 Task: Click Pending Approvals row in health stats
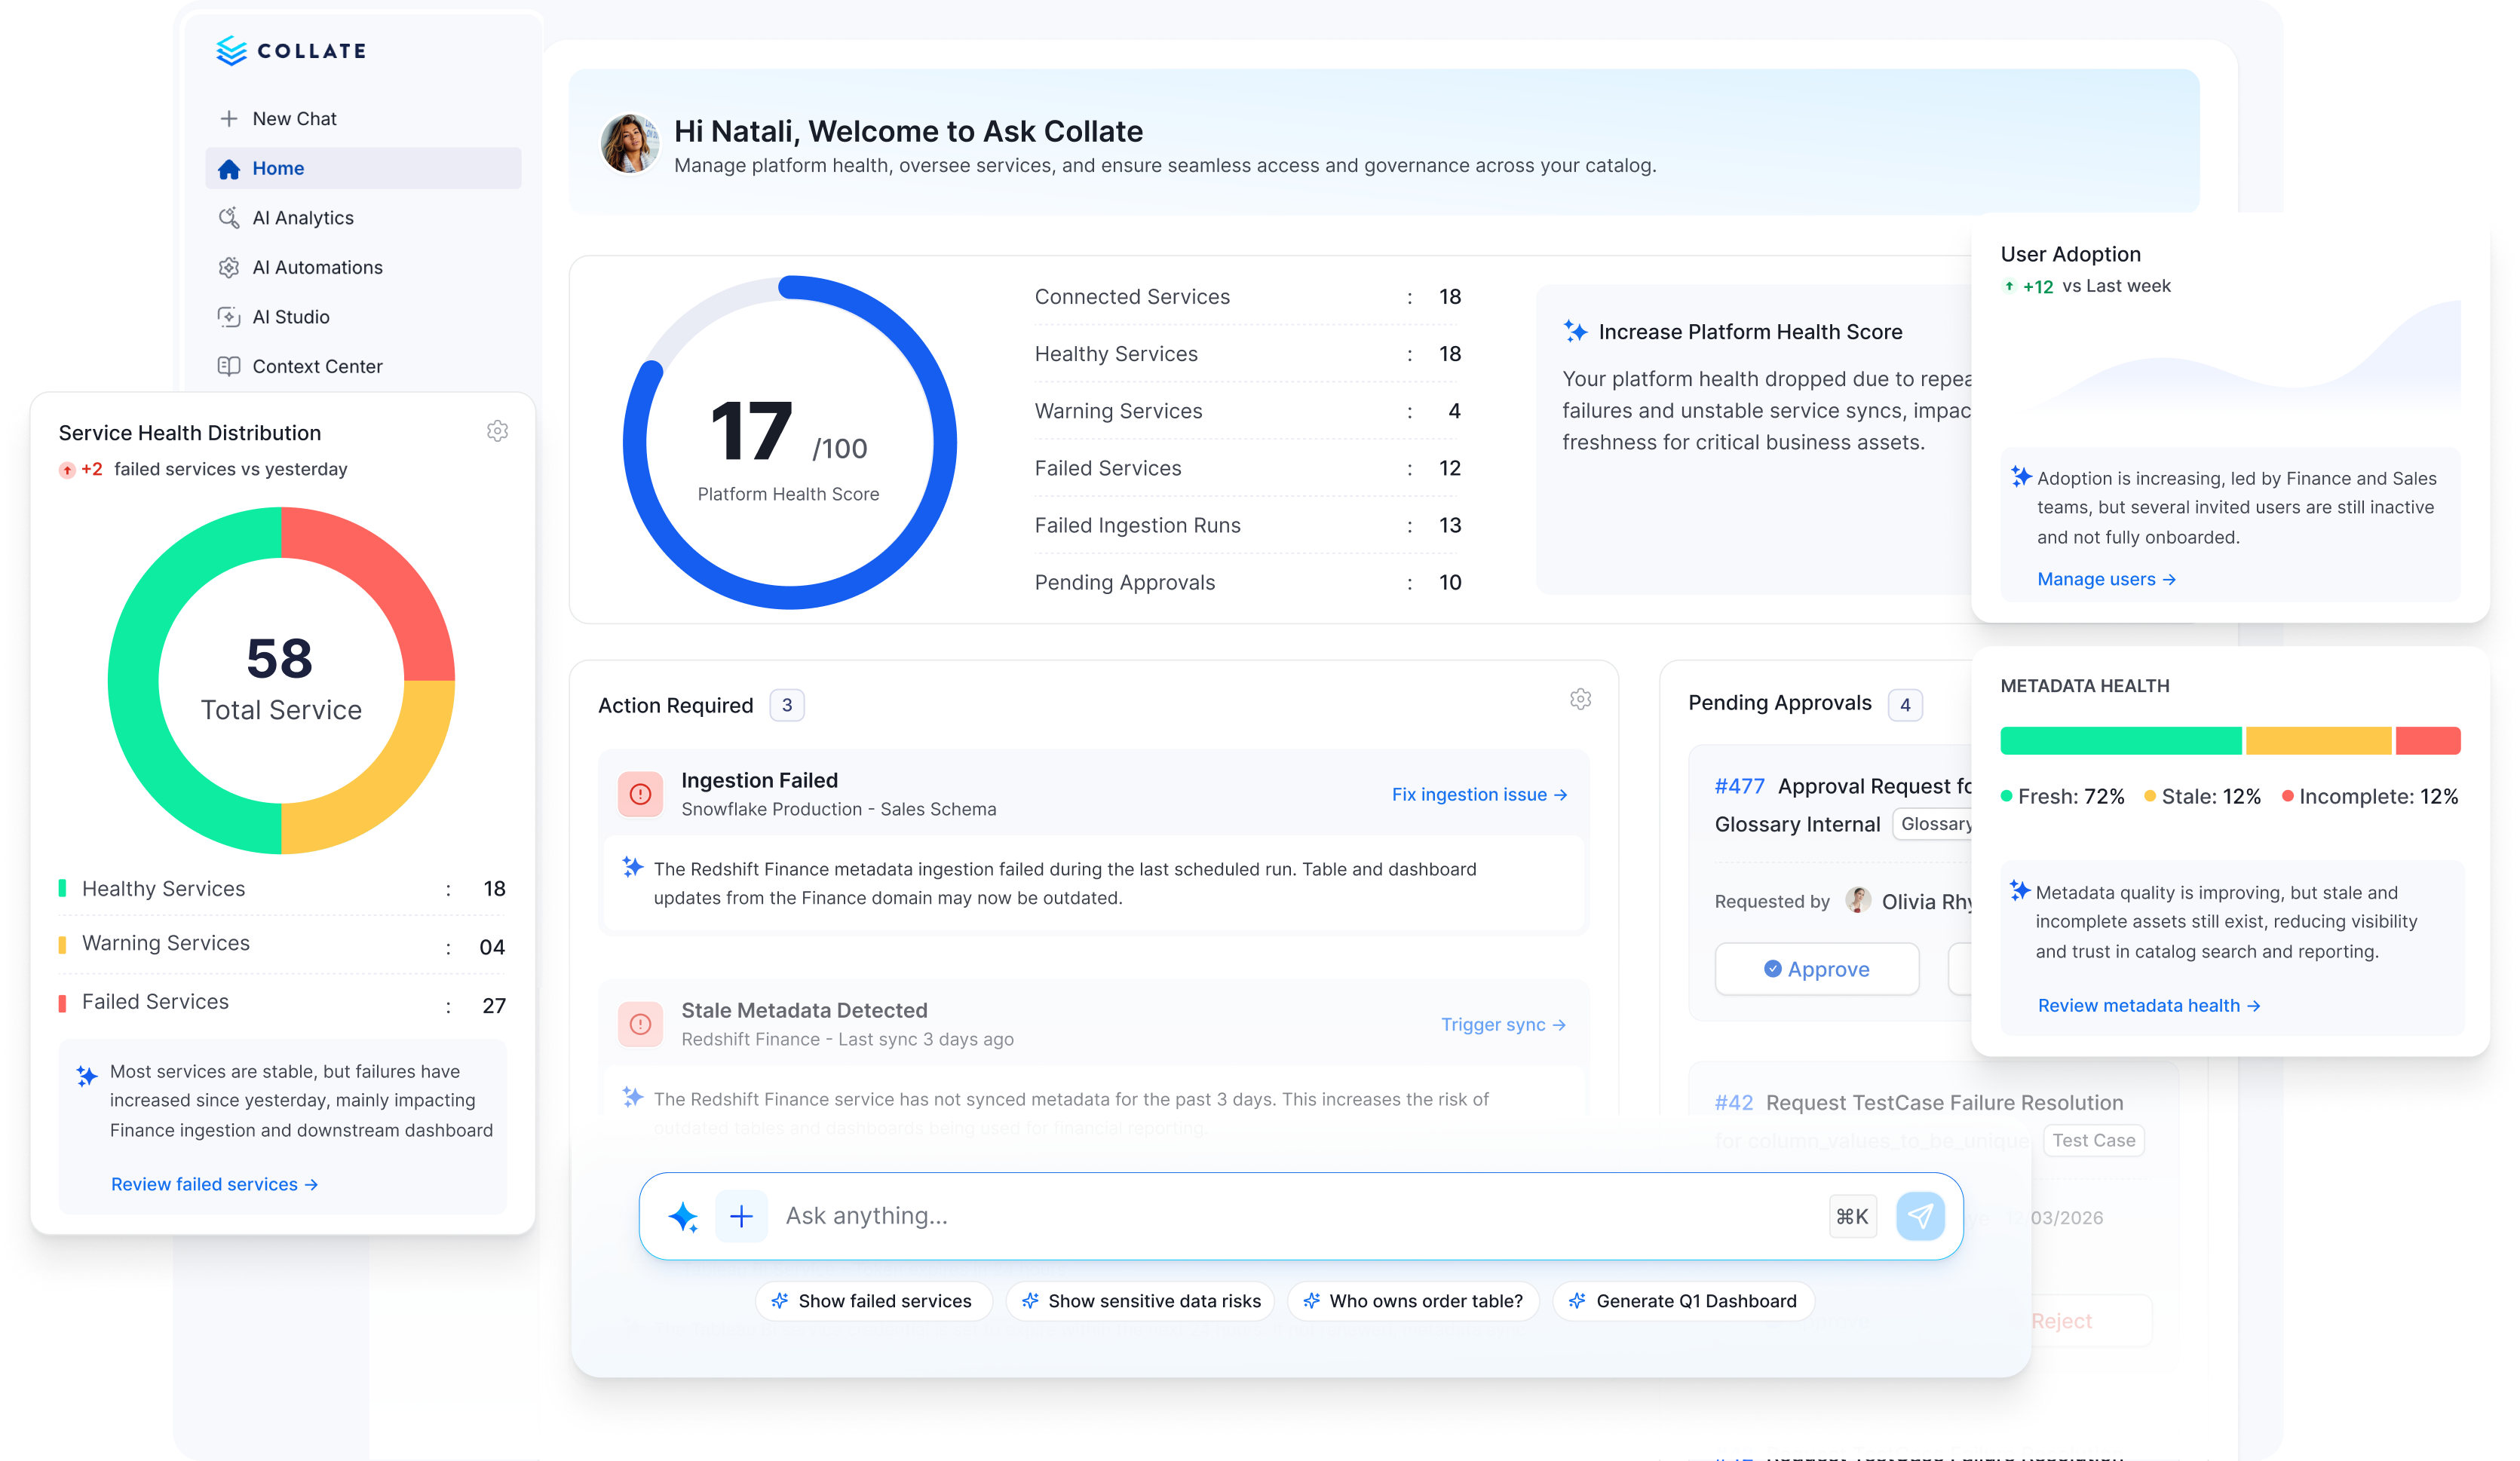(x=1247, y=582)
